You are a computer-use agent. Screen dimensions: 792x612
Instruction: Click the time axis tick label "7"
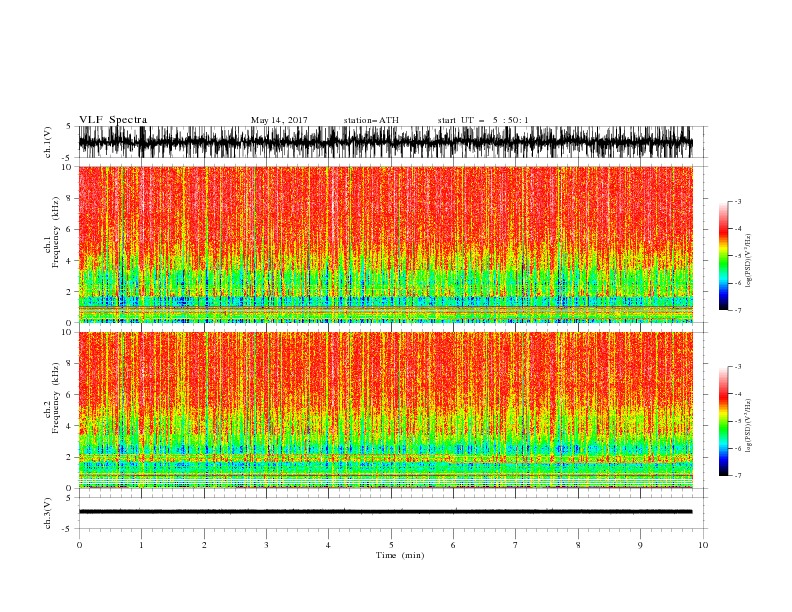click(x=515, y=545)
